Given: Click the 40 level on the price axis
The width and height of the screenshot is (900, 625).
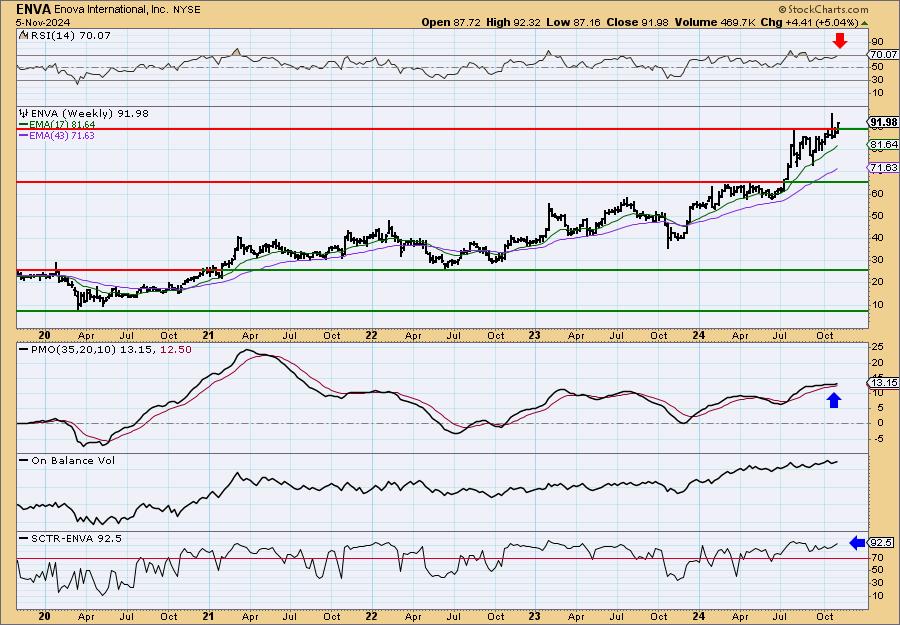Looking at the screenshot, I should pos(877,238).
